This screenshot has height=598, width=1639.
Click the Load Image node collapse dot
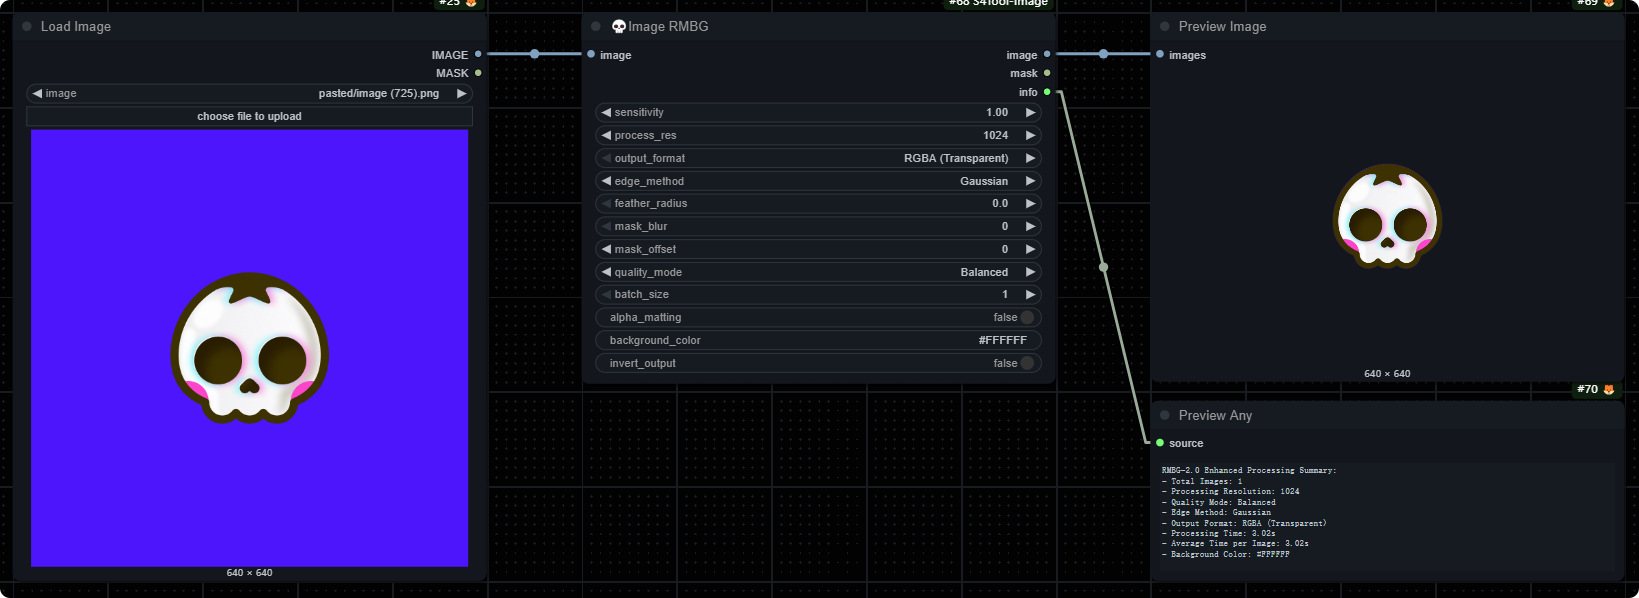click(27, 27)
